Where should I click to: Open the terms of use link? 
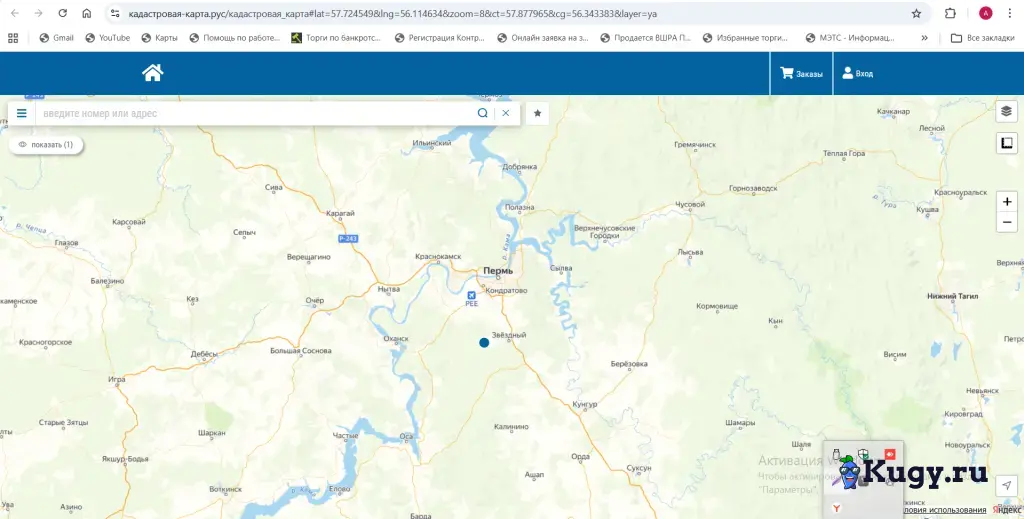point(945,510)
